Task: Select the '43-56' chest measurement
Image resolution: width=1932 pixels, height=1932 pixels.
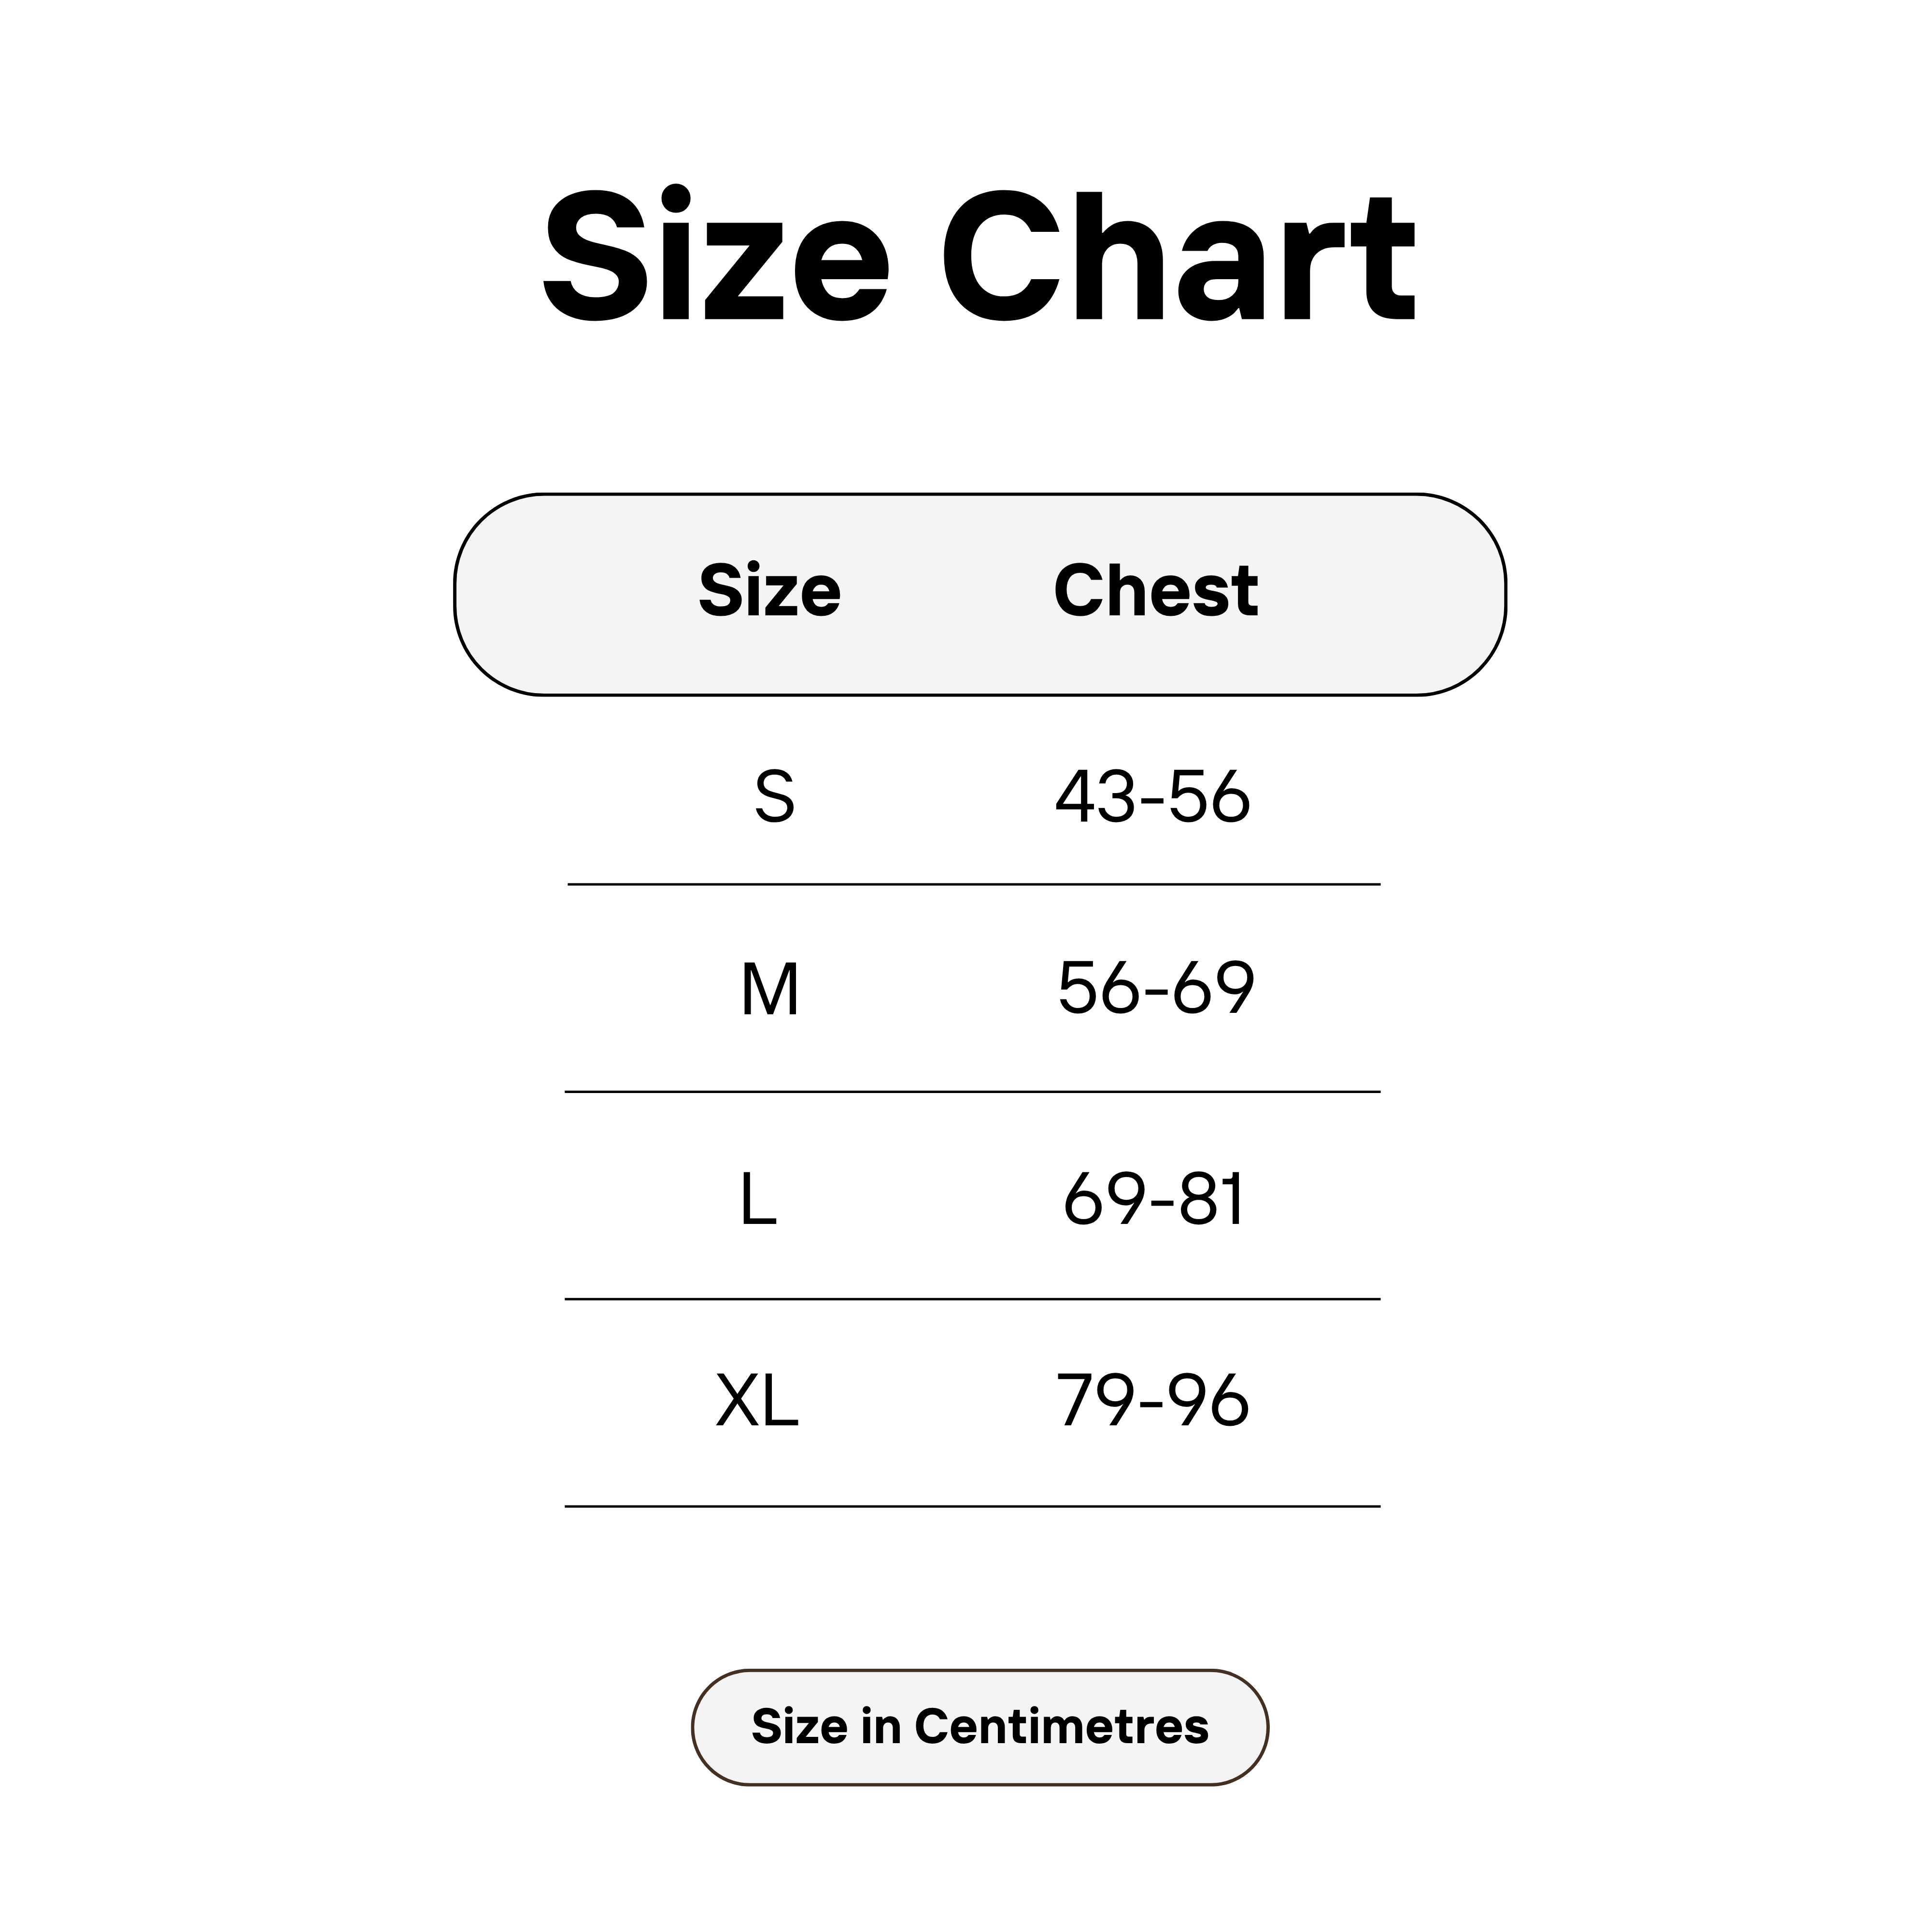Action: coord(1152,797)
